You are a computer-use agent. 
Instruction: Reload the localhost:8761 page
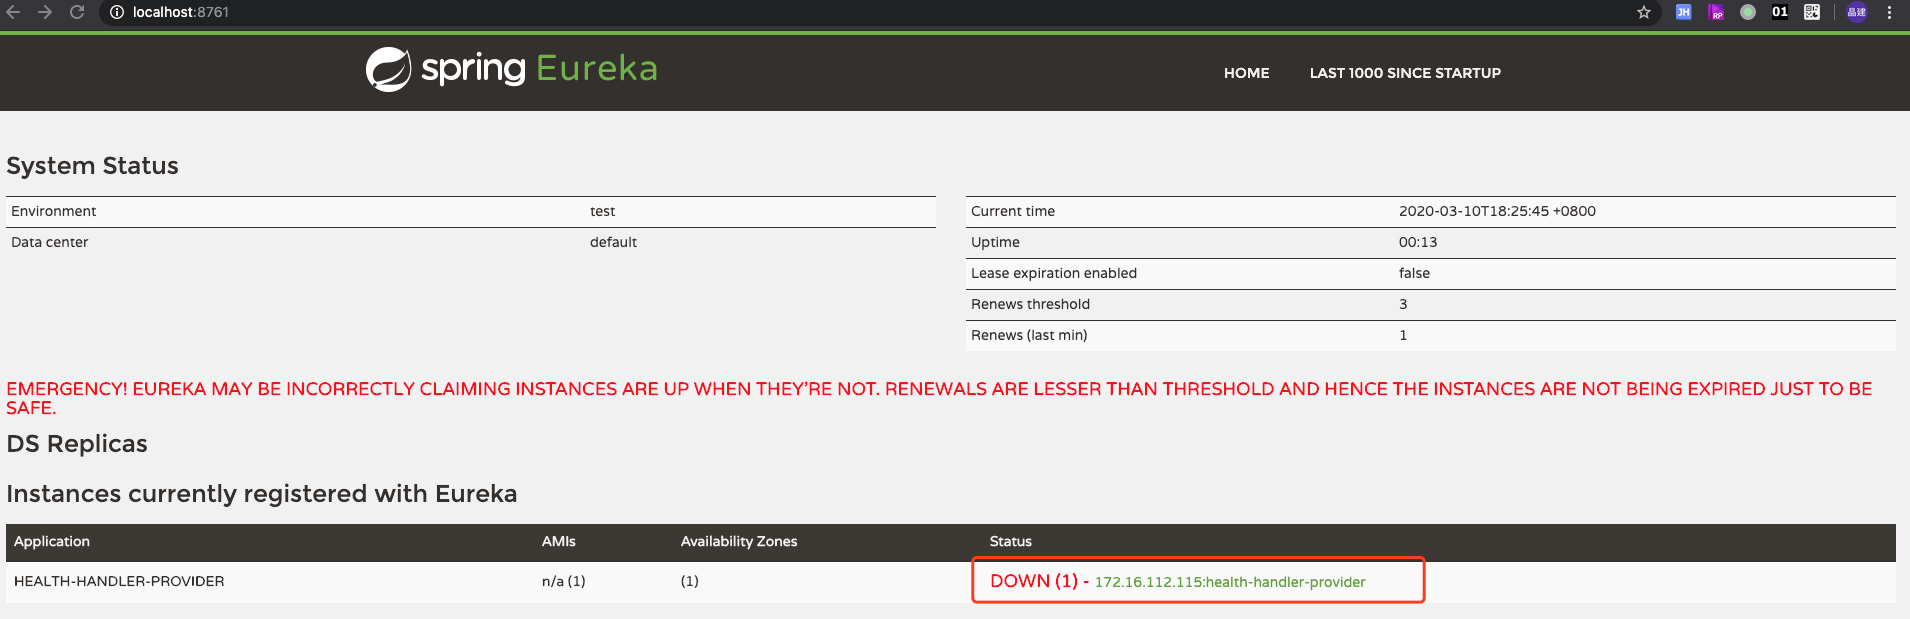pos(77,12)
